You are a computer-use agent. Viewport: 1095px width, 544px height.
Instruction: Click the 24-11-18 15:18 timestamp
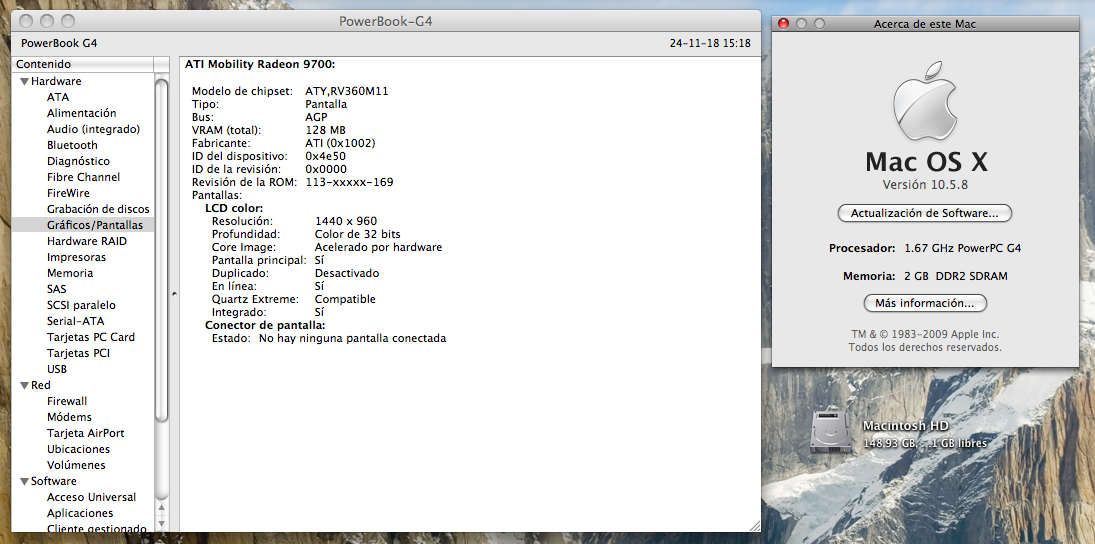coord(710,43)
